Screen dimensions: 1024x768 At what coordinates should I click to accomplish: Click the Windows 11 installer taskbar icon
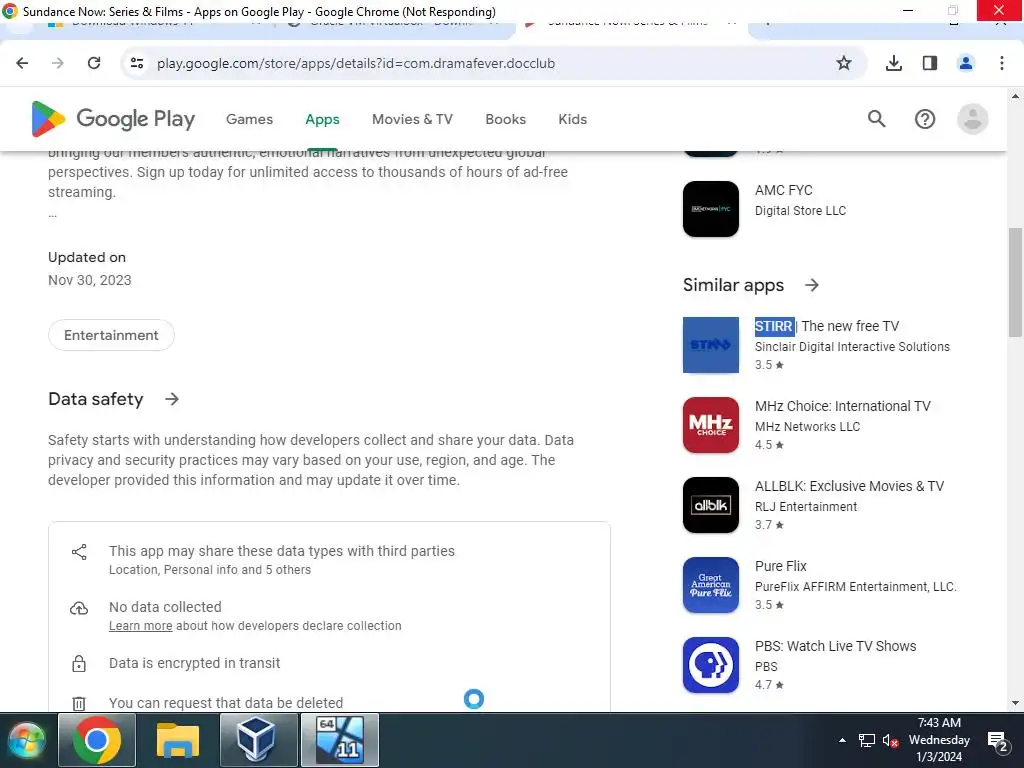click(340, 740)
